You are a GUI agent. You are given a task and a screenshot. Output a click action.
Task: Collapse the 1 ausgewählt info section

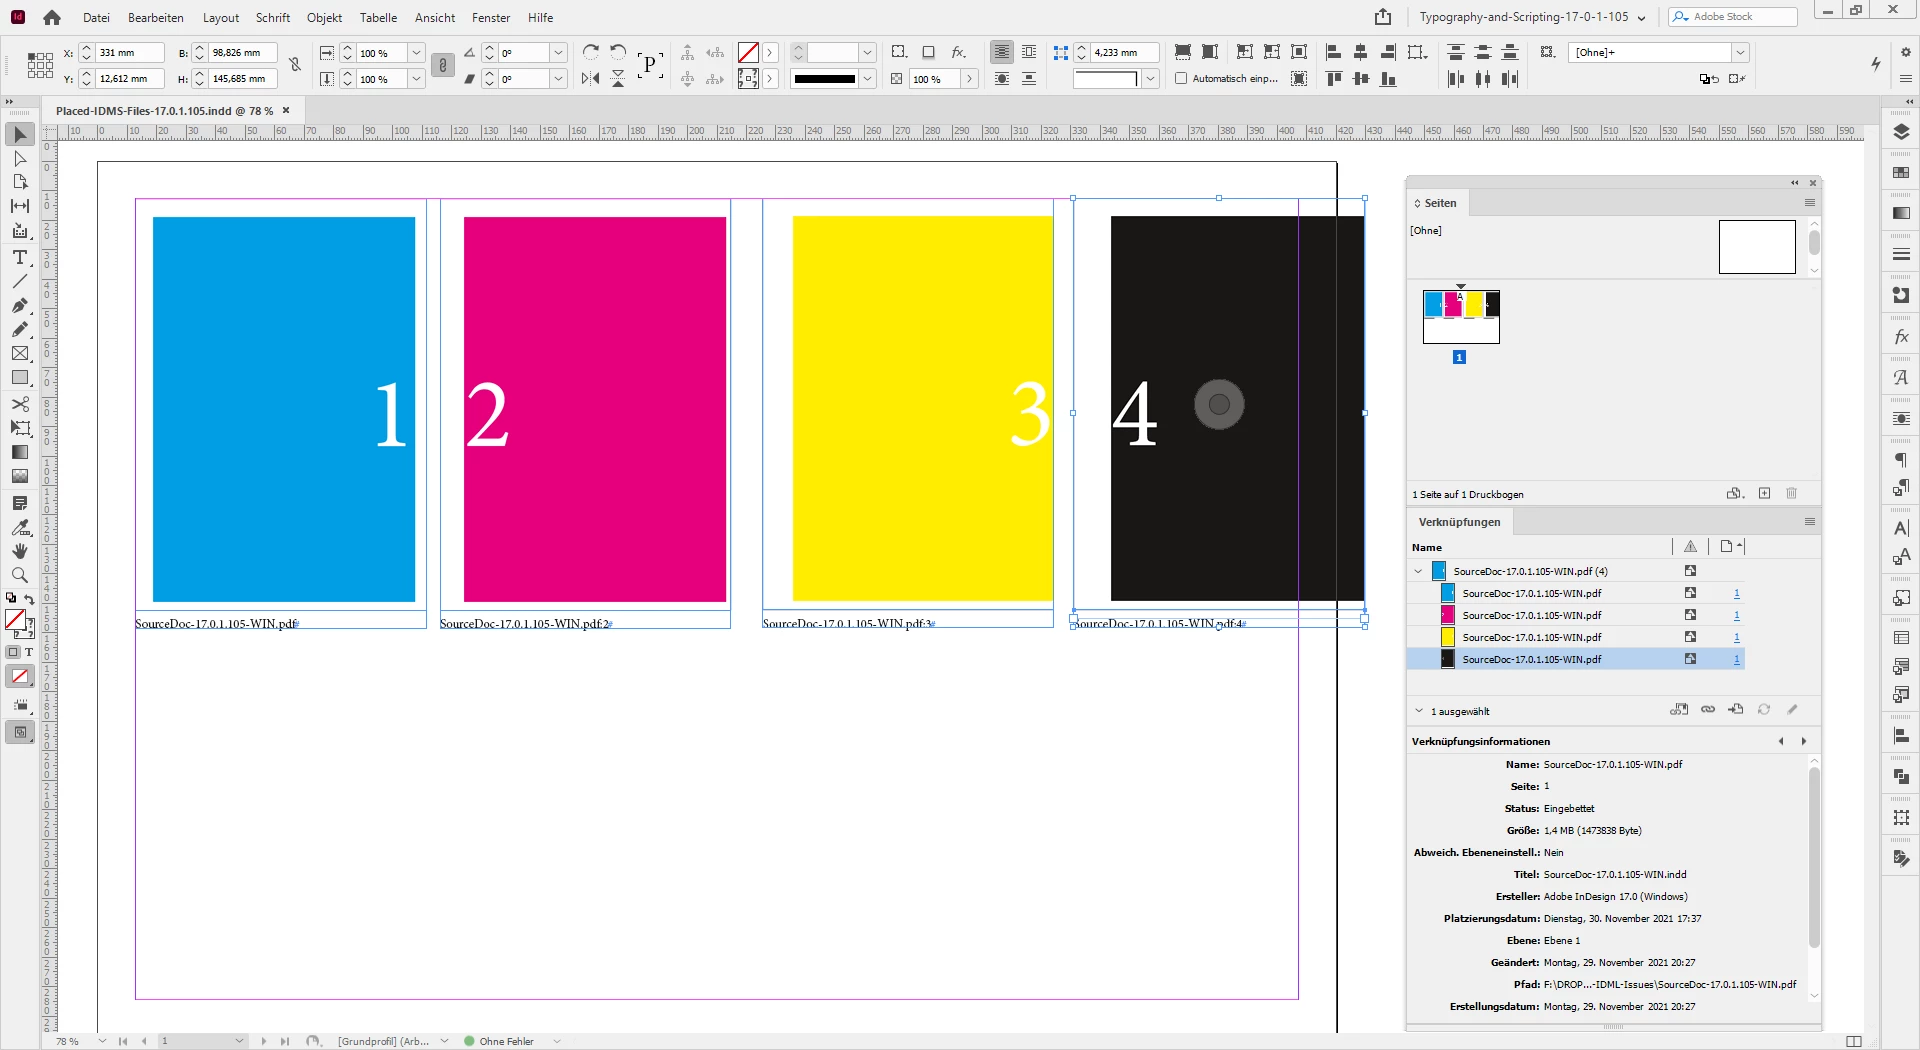[x=1419, y=711]
